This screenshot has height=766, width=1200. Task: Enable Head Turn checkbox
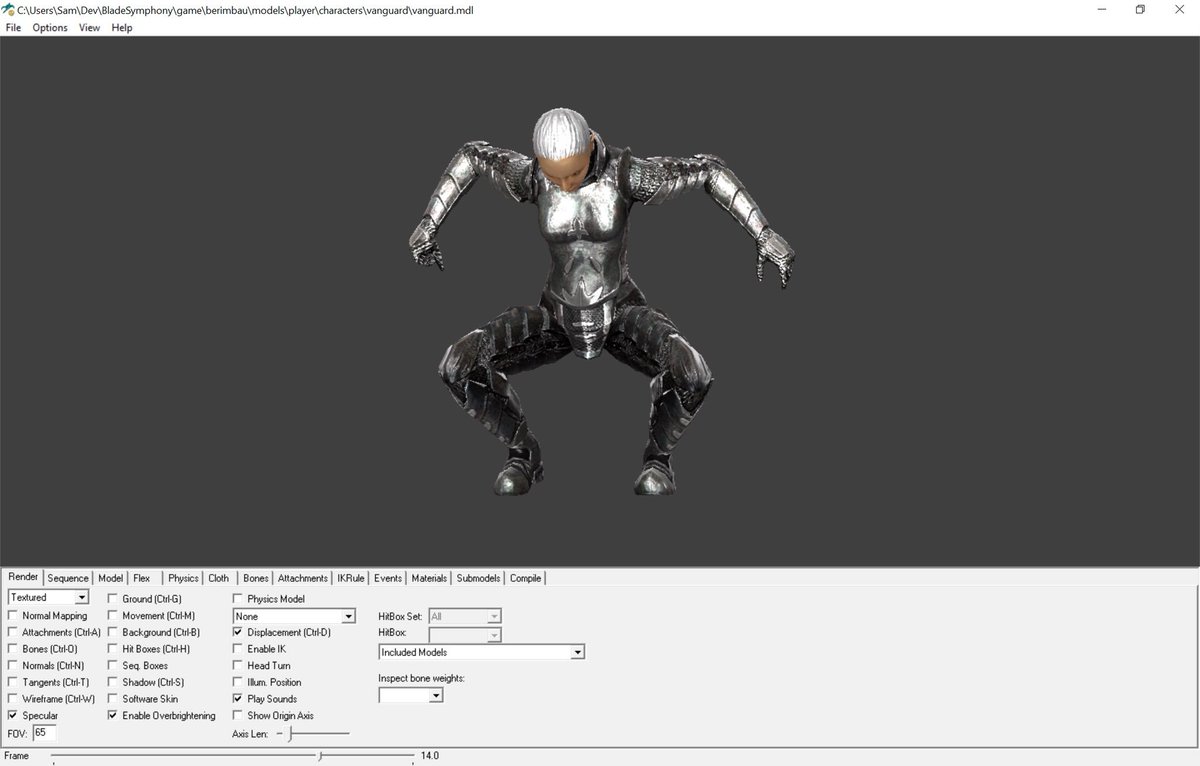tap(261, 665)
